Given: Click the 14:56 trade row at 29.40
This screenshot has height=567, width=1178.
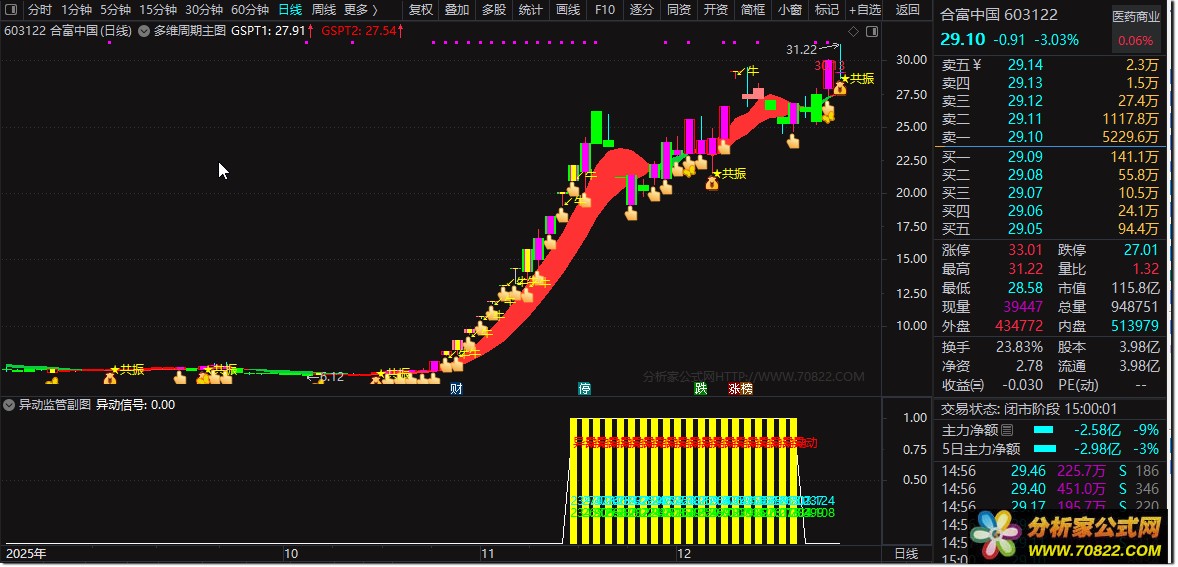Looking at the screenshot, I should click(1050, 489).
